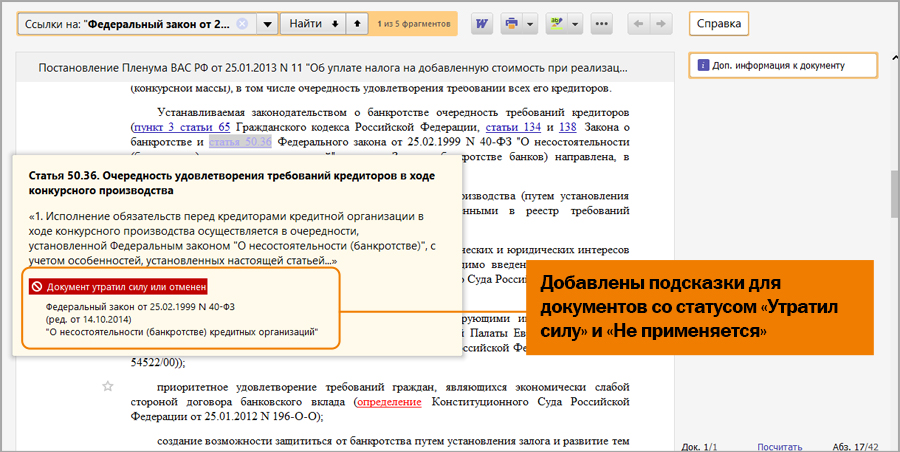Expand the marker tool dropdown arrow

[x=574, y=23]
